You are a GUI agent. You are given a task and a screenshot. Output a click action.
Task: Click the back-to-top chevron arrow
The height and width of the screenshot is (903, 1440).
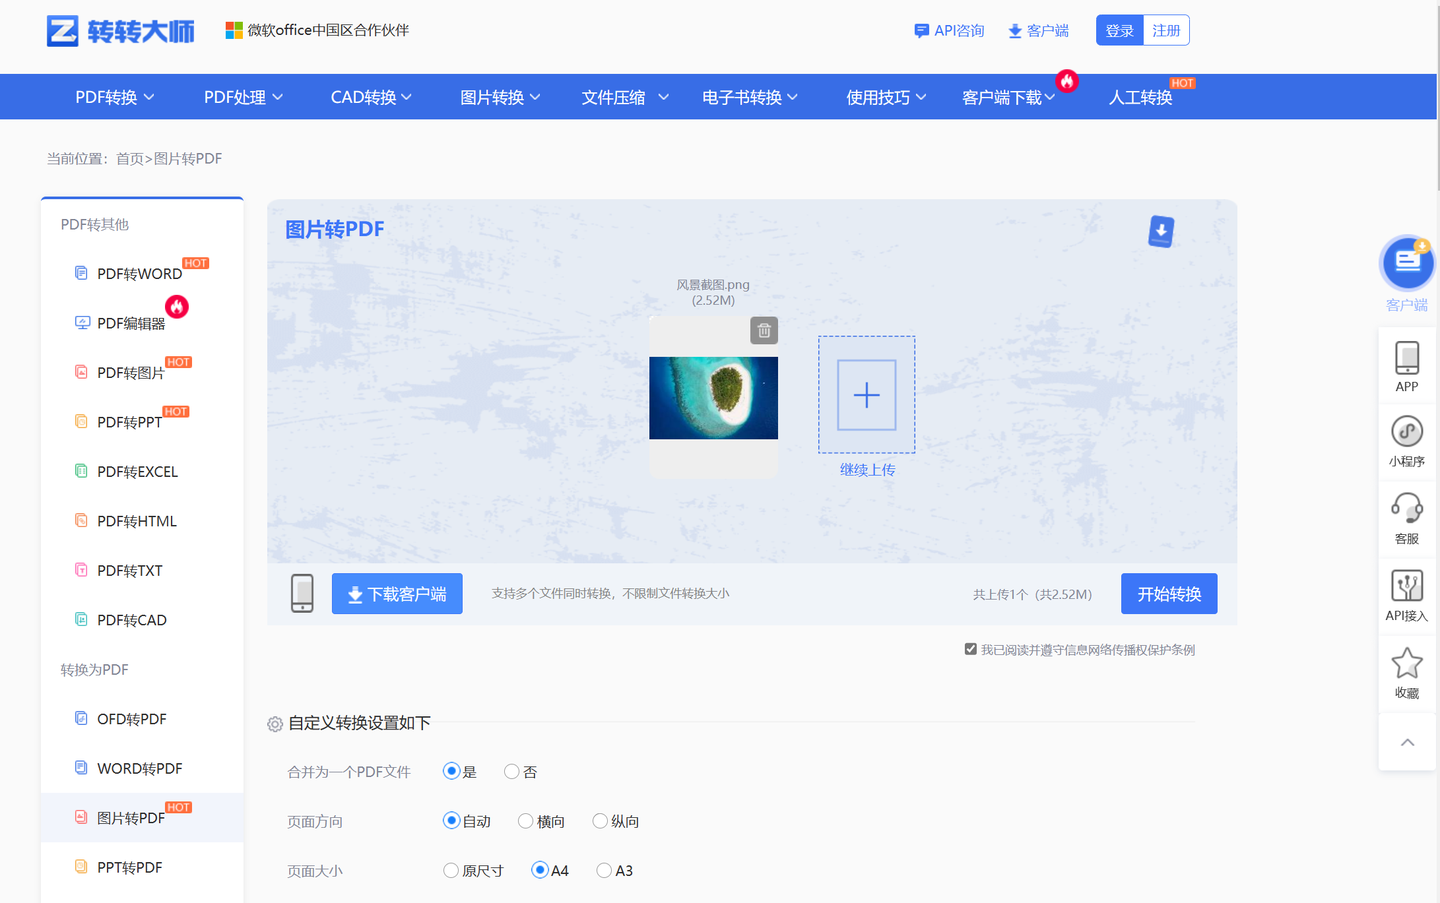point(1407,742)
